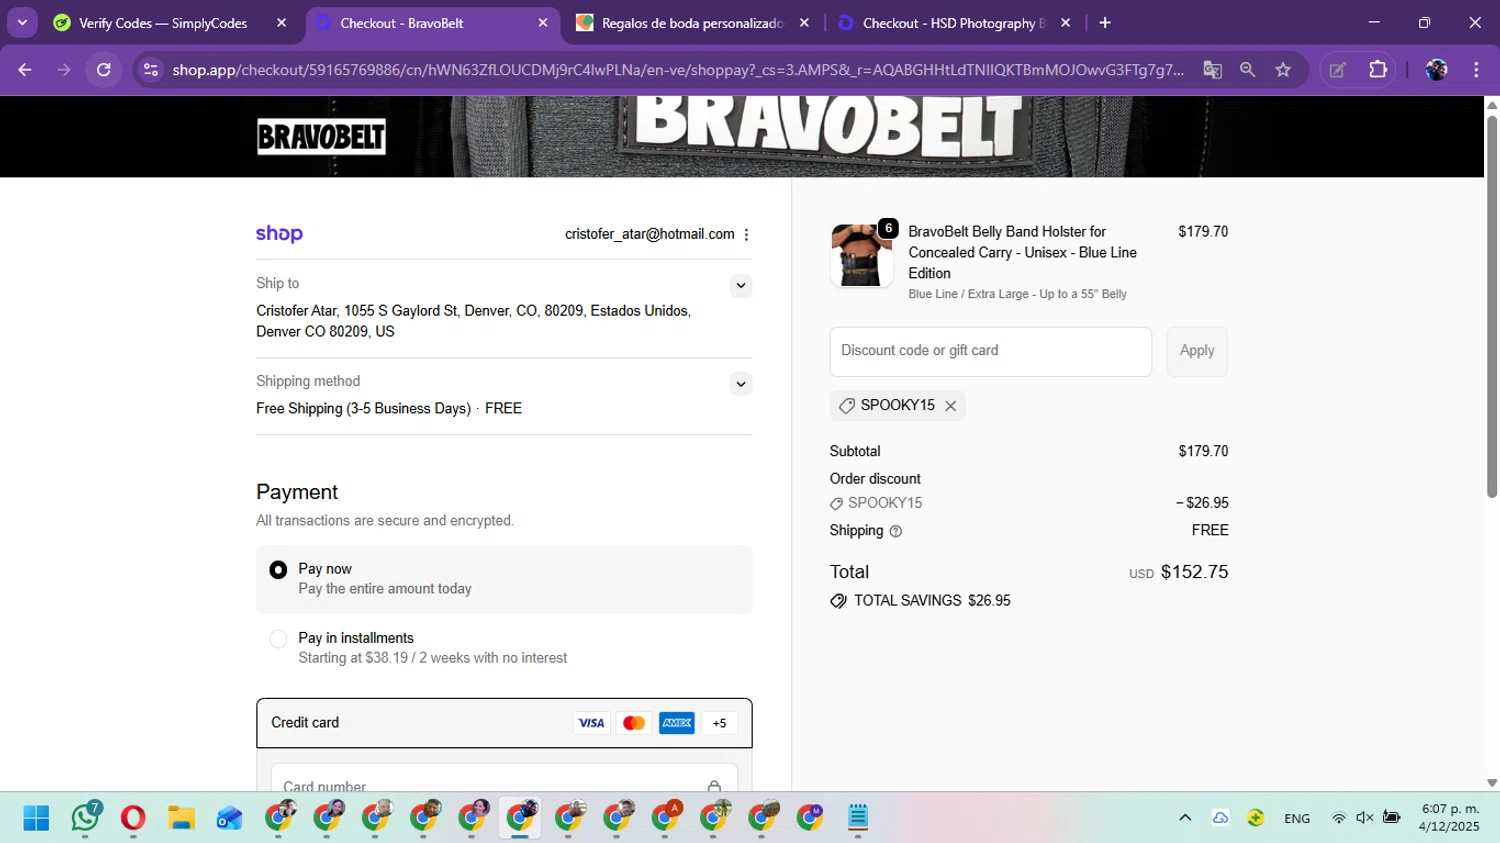
Task: Close the HSD Photography tab
Action: pyautogui.click(x=1065, y=23)
